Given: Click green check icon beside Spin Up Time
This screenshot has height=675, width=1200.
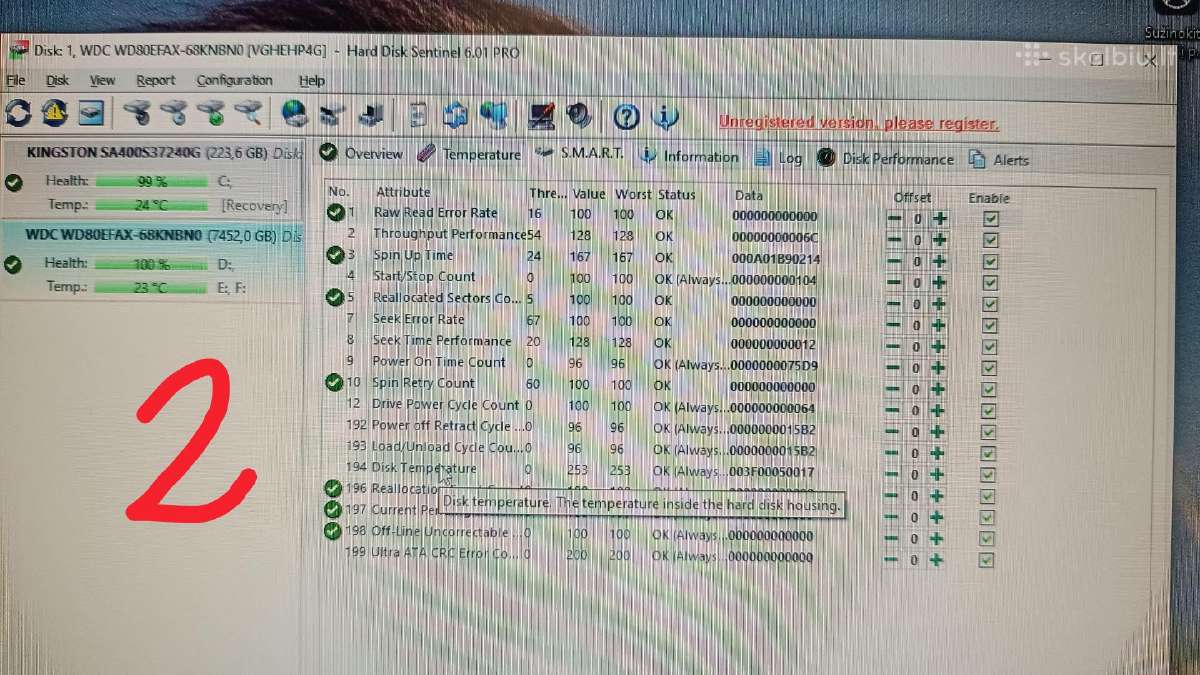Looking at the screenshot, I should click(x=336, y=255).
